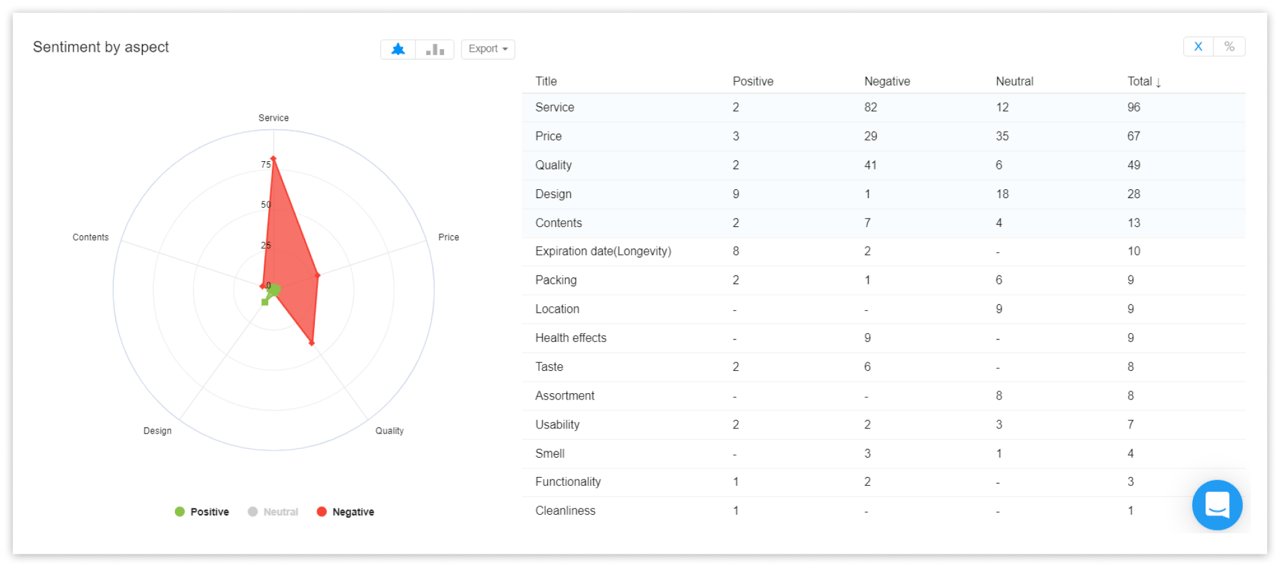1280x569 pixels.
Task: Select the Service row in table
Action: [555, 107]
